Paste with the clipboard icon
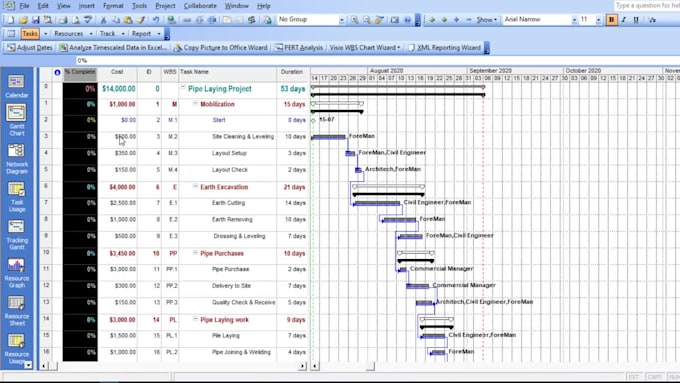Image resolution: width=680 pixels, height=383 pixels. [128, 20]
